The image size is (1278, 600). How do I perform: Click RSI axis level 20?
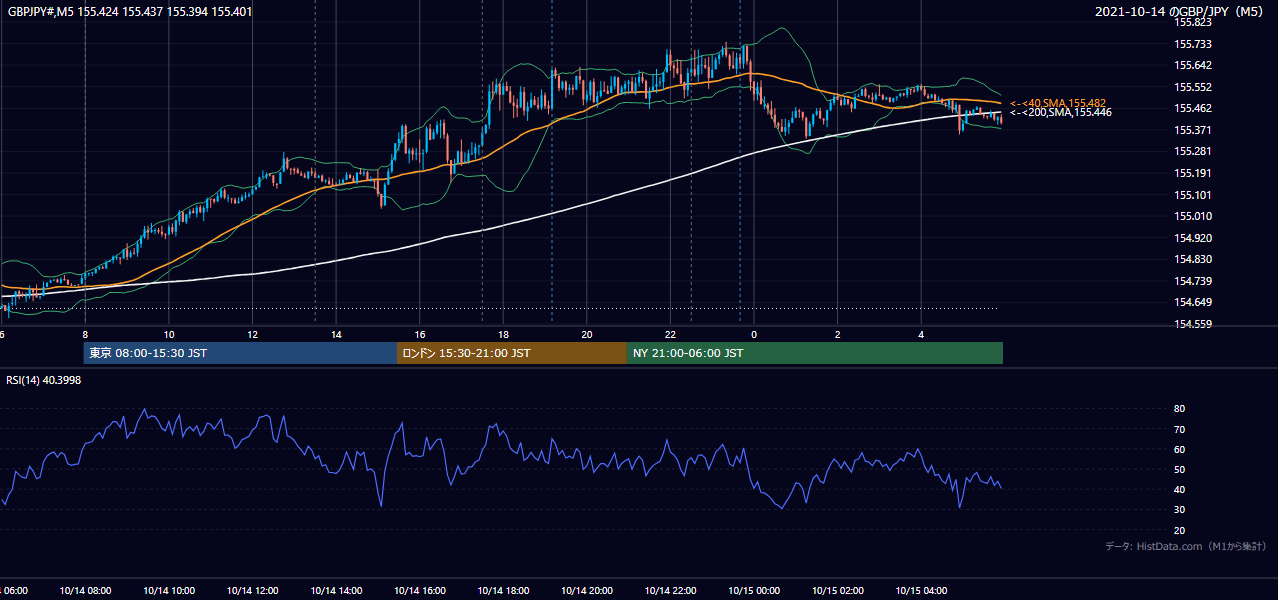pos(1179,530)
